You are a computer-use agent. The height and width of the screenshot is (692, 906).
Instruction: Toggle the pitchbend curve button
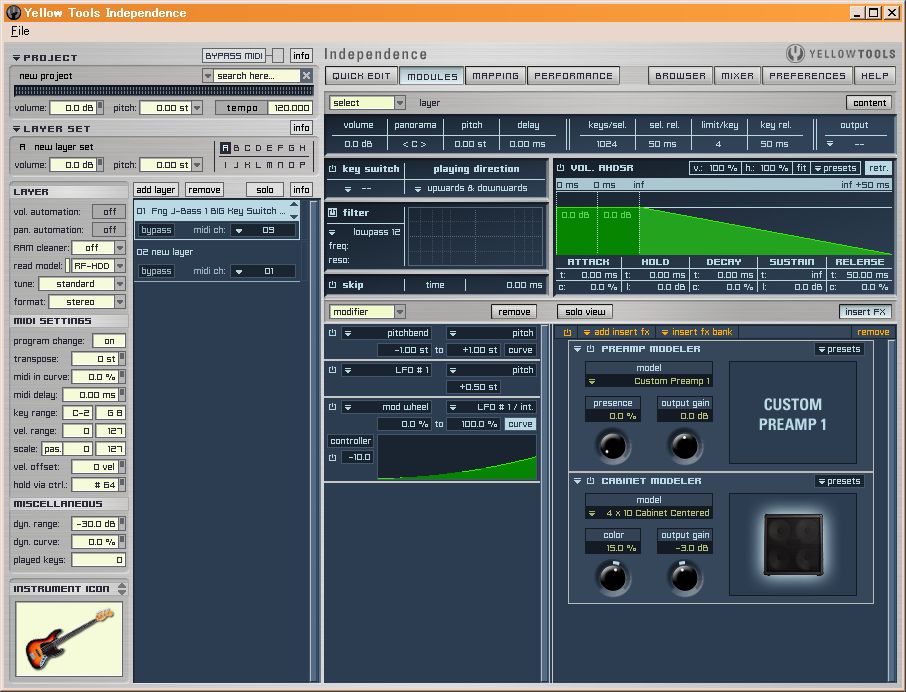[x=520, y=350]
